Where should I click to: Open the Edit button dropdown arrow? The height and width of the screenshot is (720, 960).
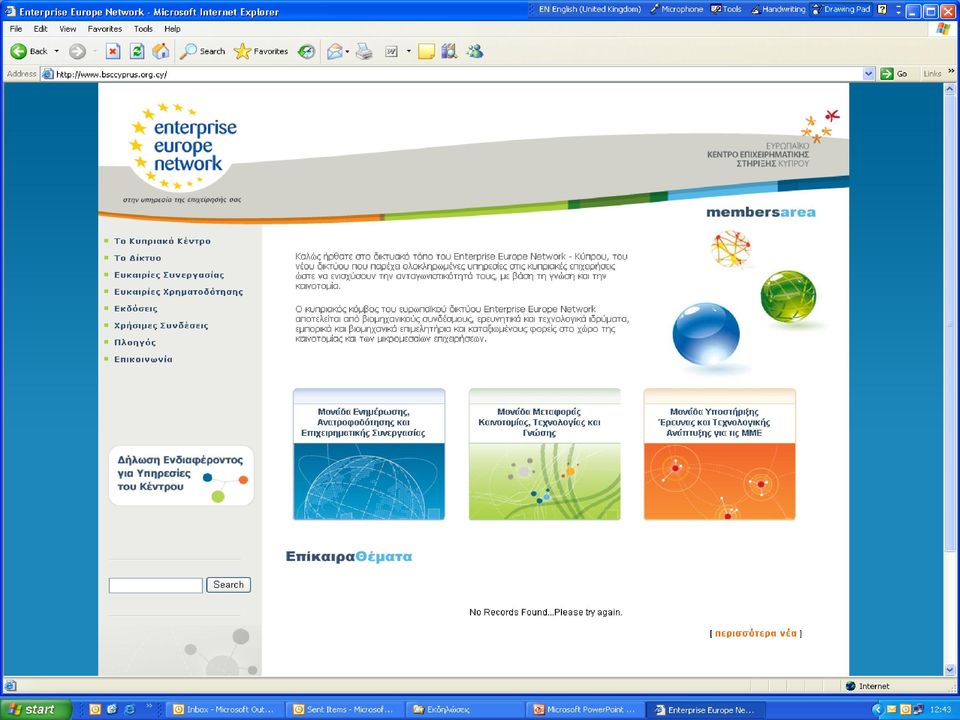tap(408, 51)
